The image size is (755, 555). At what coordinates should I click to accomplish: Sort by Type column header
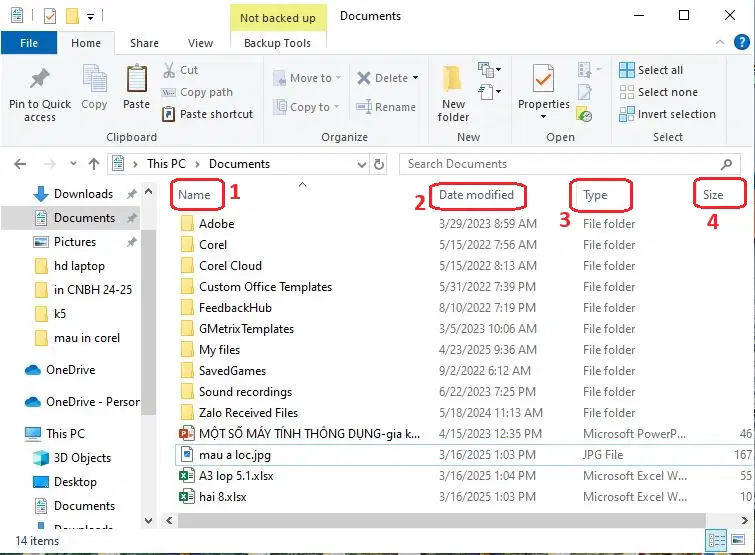click(x=595, y=195)
